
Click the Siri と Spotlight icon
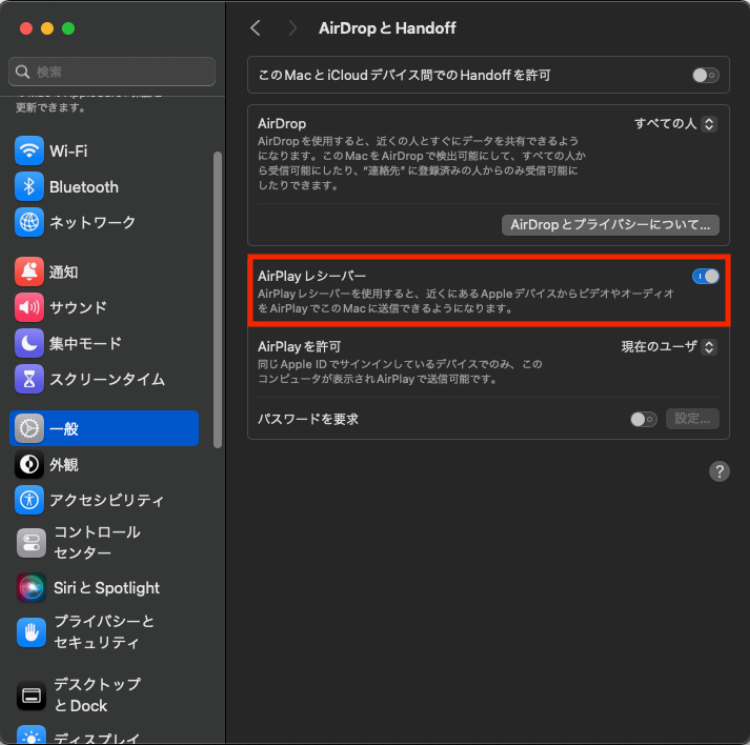click(31, 588)
